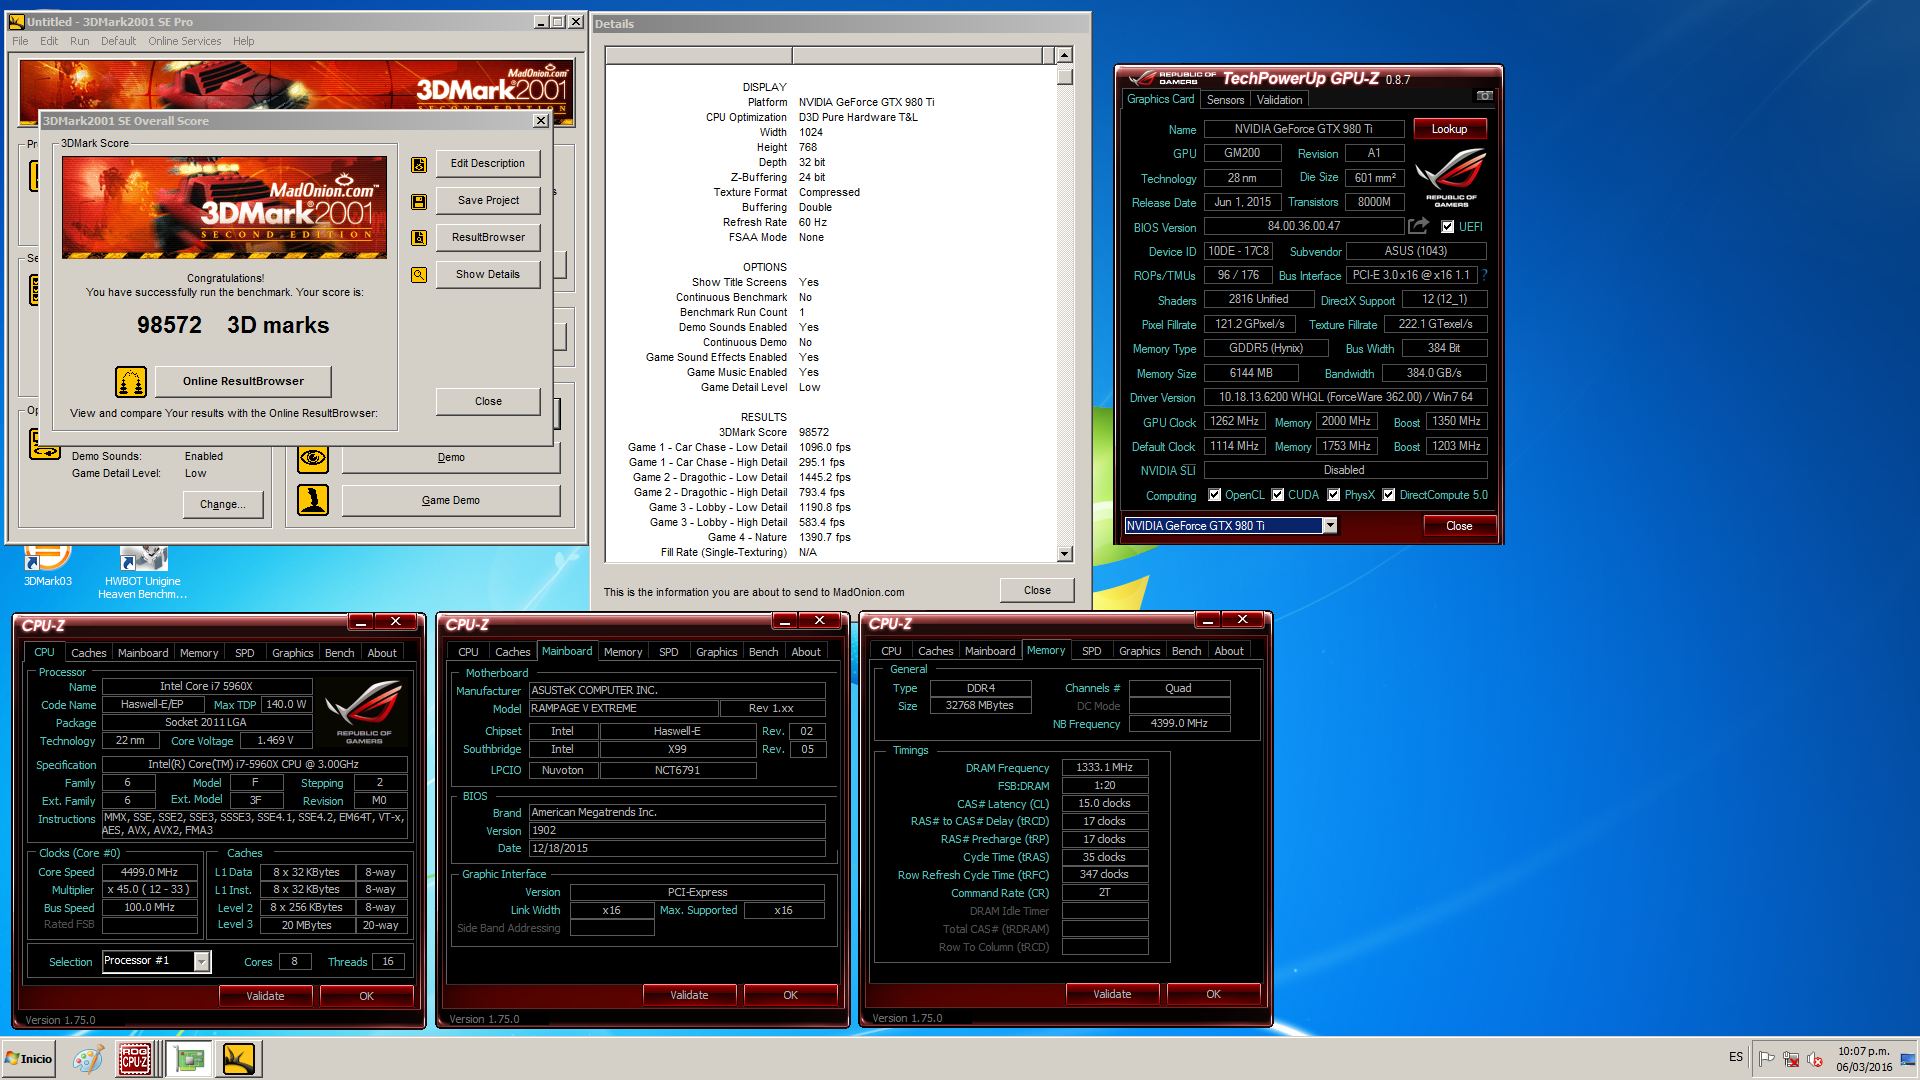Toggle the DirectCompute 5.0 checkbox

pyautogui.click(x=1389, y=495)
